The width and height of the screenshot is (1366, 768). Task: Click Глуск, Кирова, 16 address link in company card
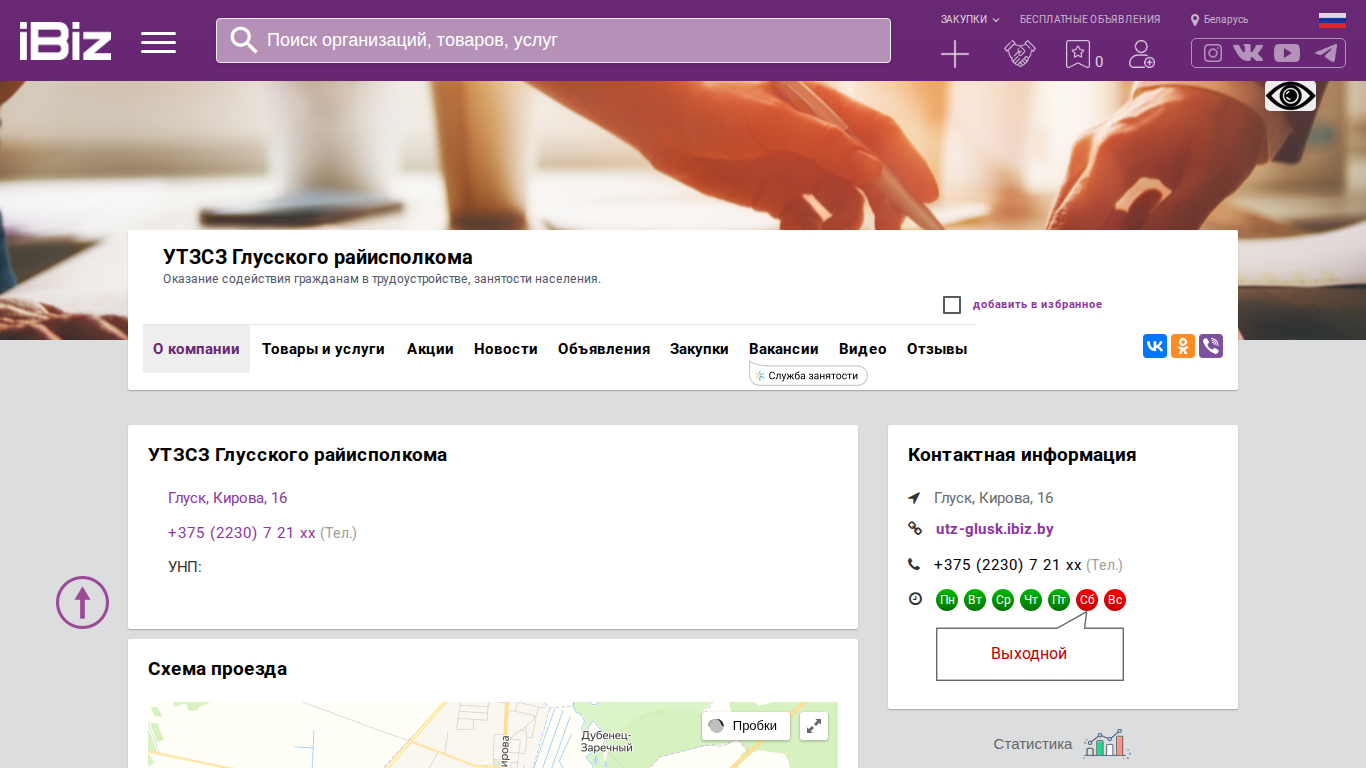point(228,498)
